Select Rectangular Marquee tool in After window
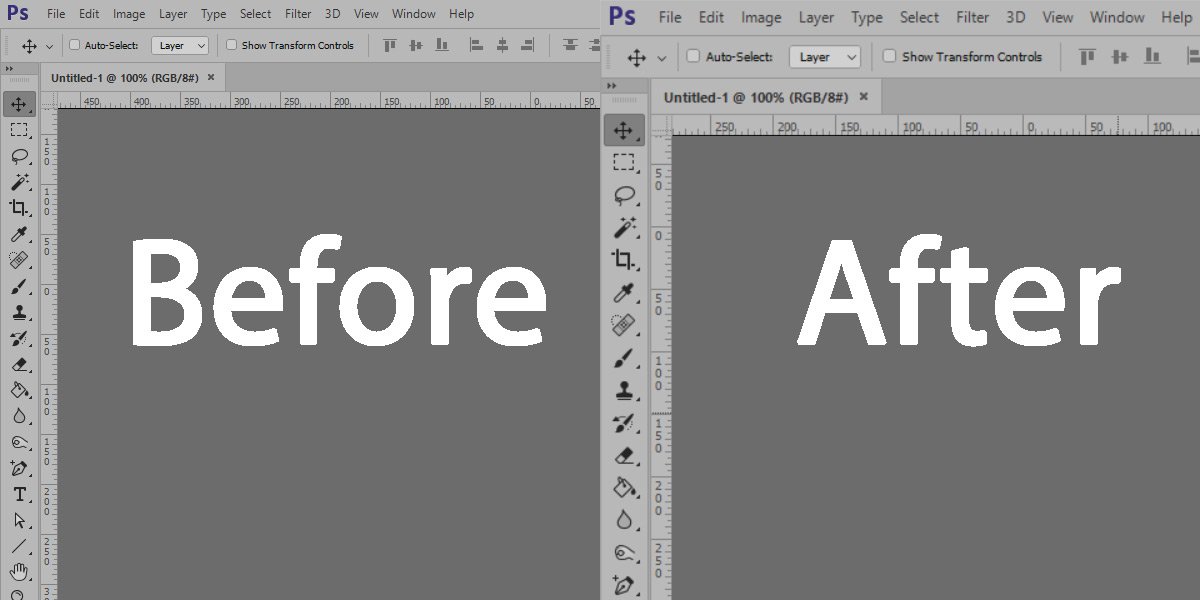Viewport: 1200px width, 600px height. [x=624, y=163]
